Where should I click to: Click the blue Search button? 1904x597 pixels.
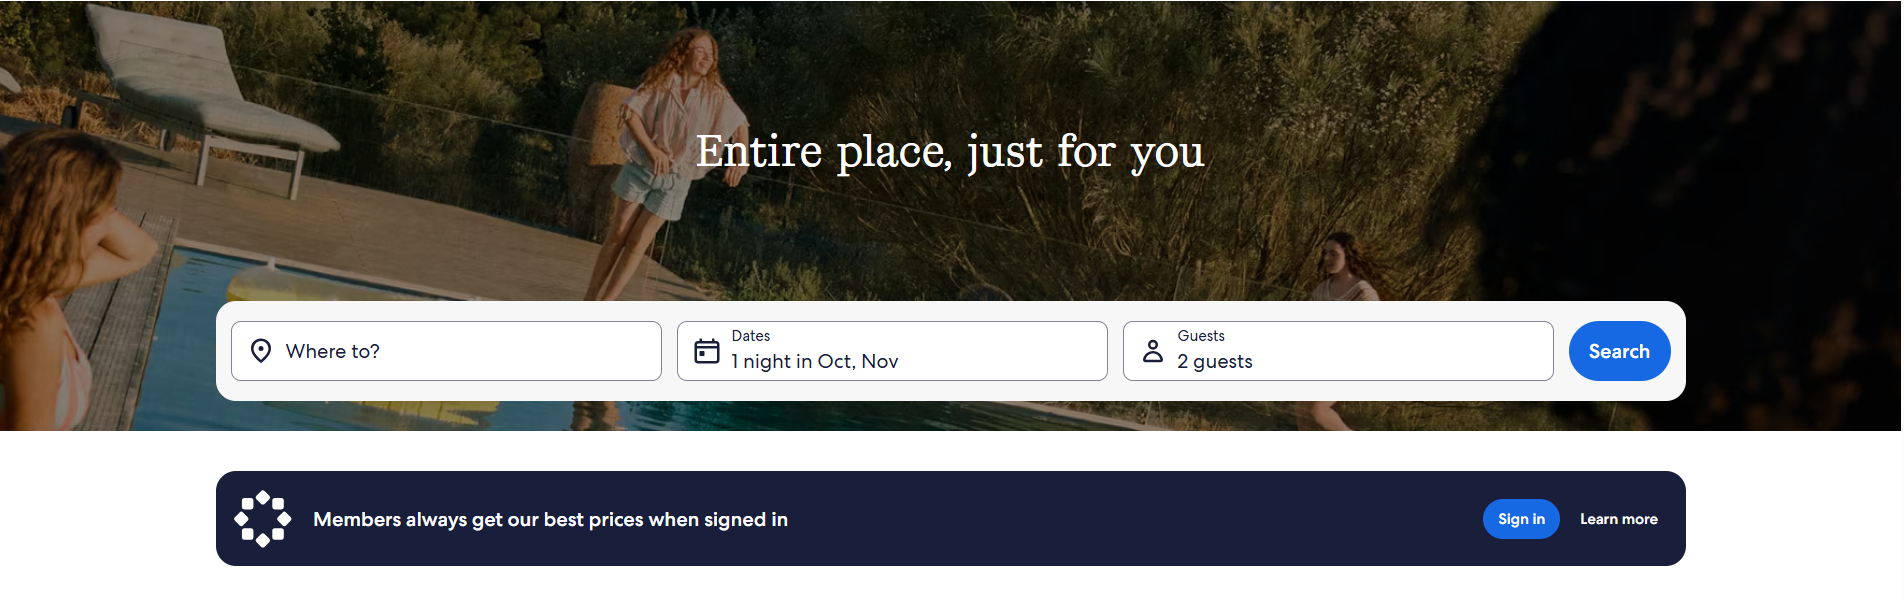(1619, 351)
